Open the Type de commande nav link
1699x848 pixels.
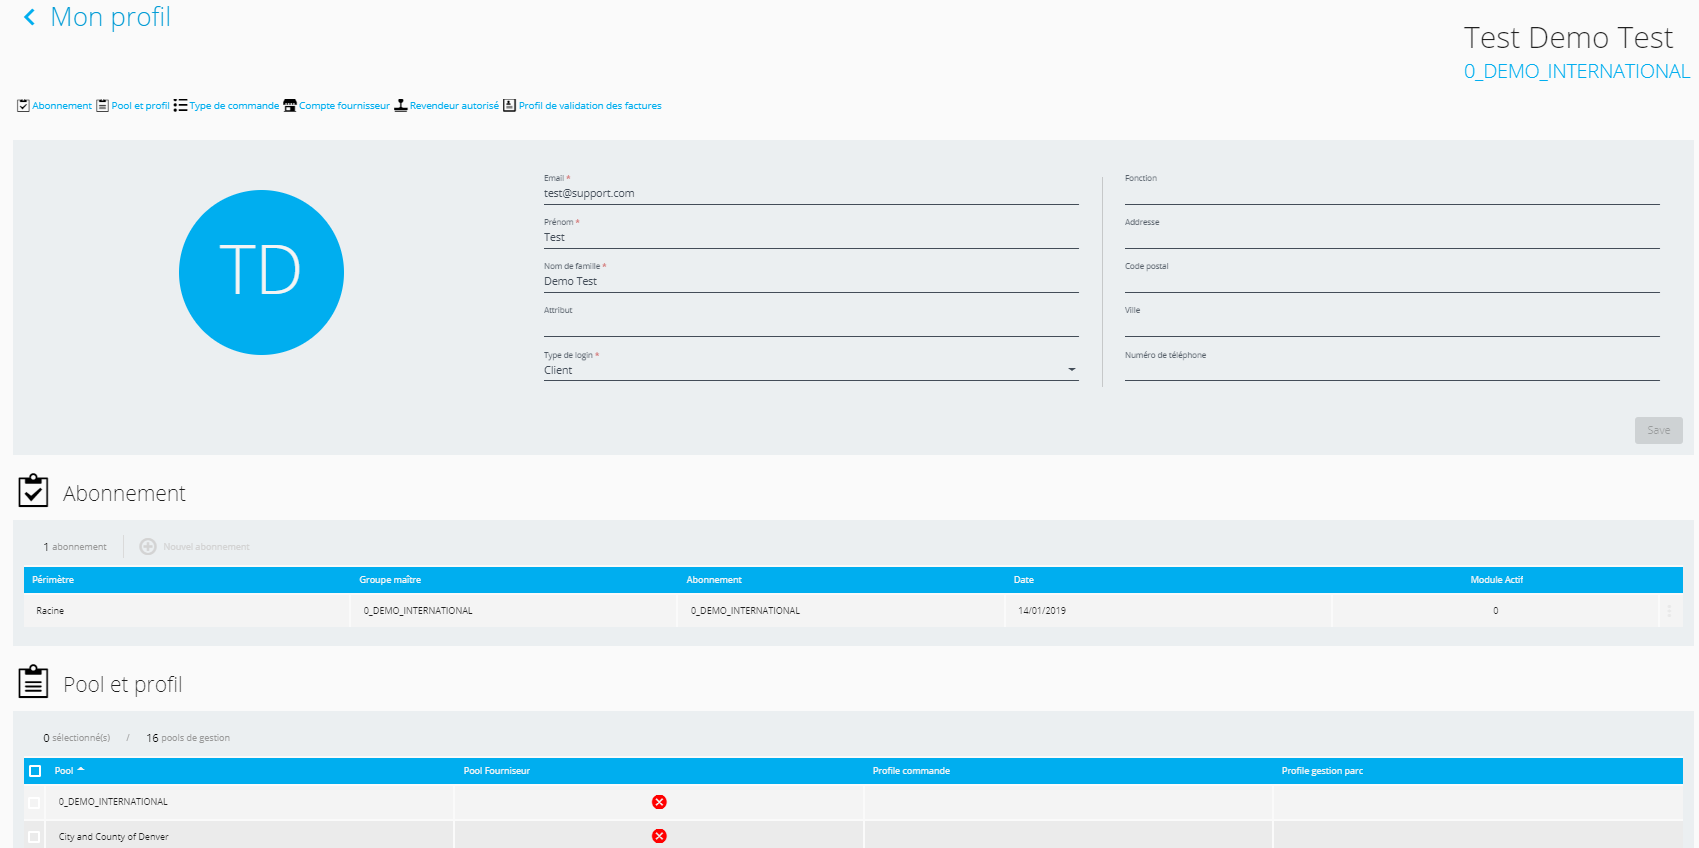pyautogui.click(x=234, y=106)
